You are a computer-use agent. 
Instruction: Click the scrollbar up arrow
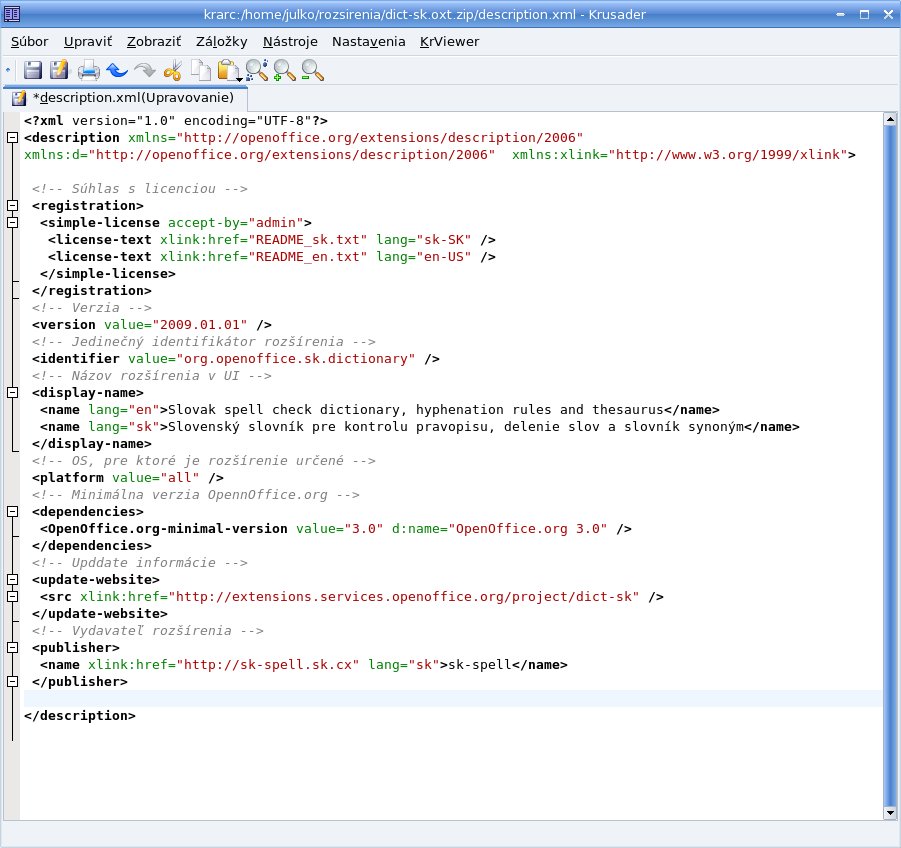pos(890,120)
